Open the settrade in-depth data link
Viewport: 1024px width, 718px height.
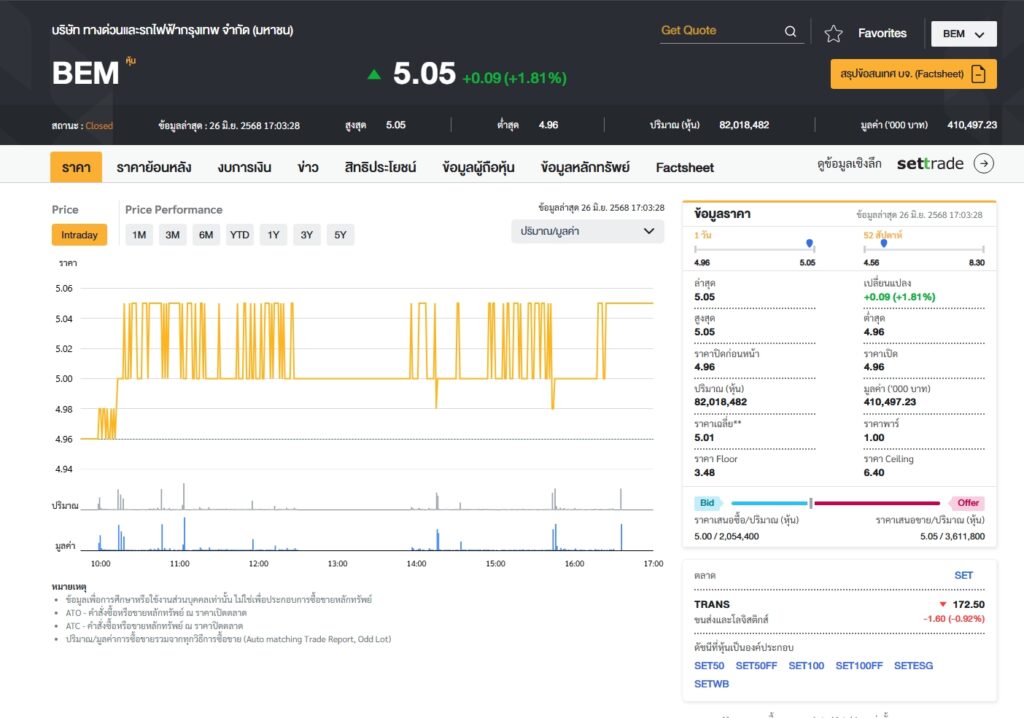905,163
